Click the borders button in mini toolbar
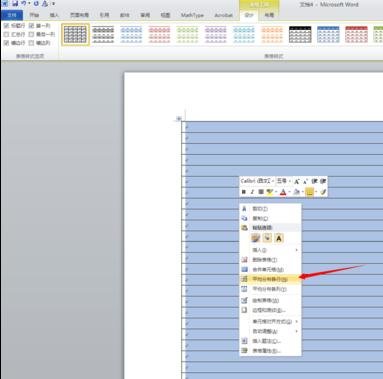This screenshot has height=379, width=383. click(x=310, y=192)
